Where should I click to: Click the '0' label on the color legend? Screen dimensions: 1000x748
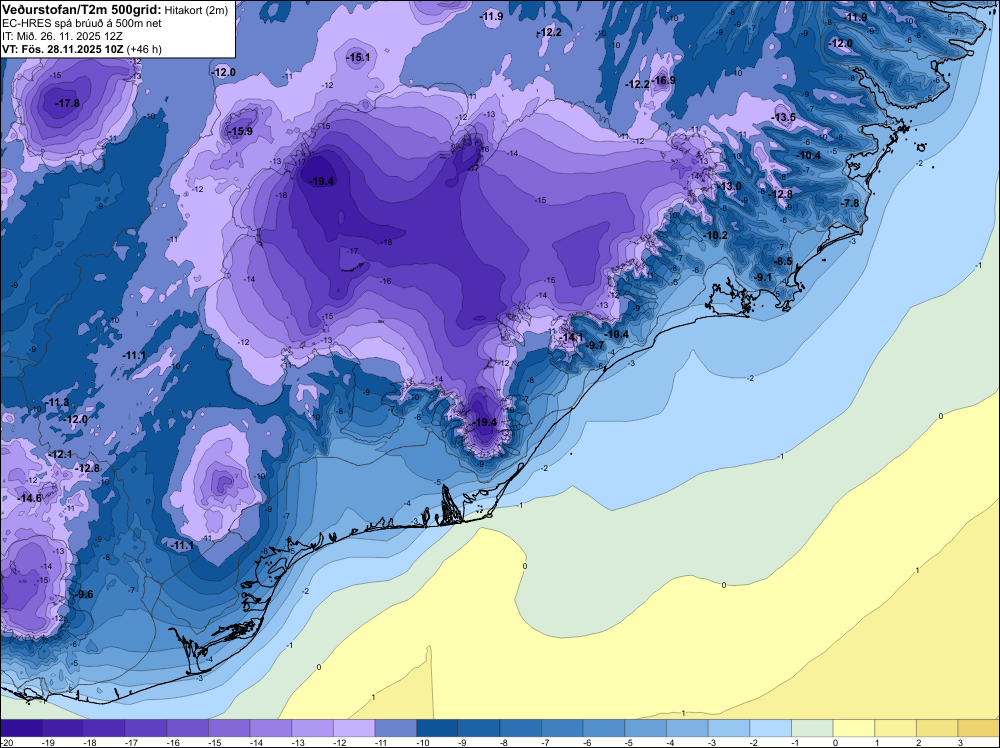pos(837,742)
